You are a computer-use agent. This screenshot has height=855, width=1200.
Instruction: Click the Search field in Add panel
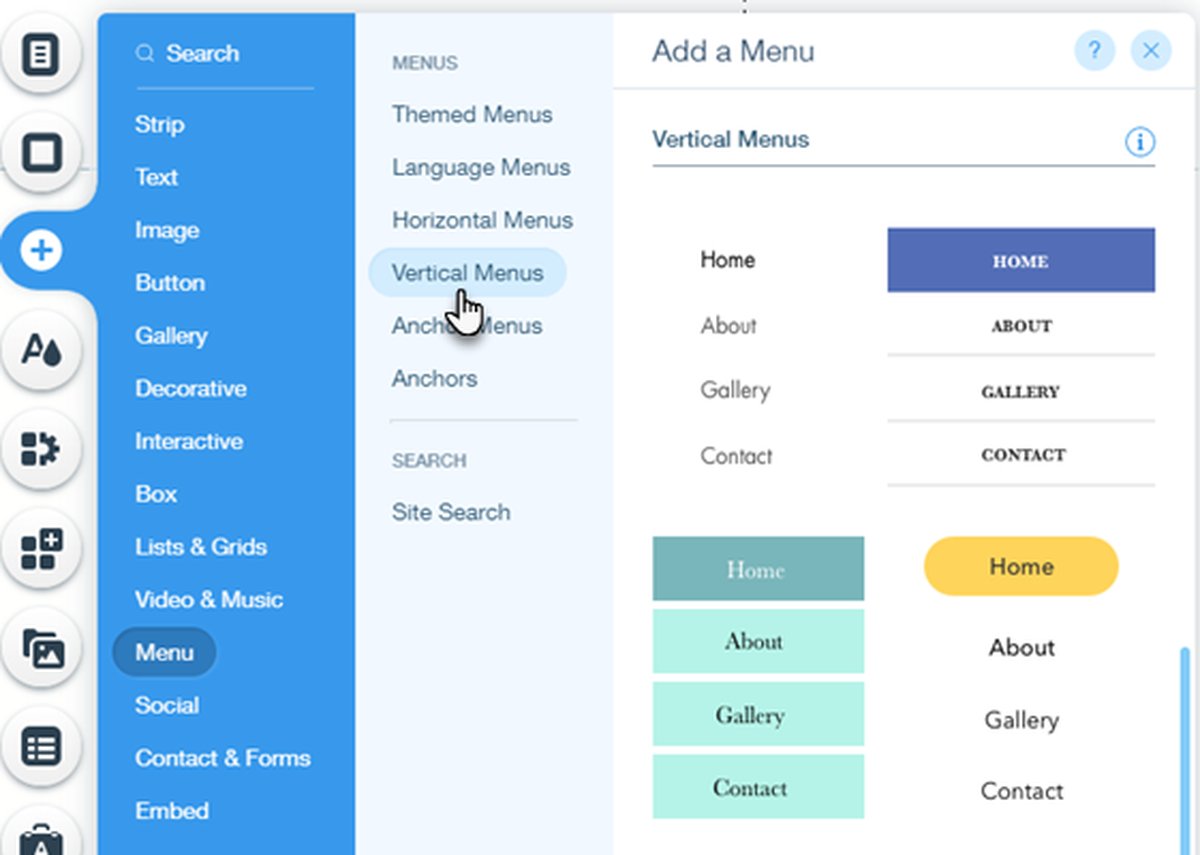[x=224, y=54]
